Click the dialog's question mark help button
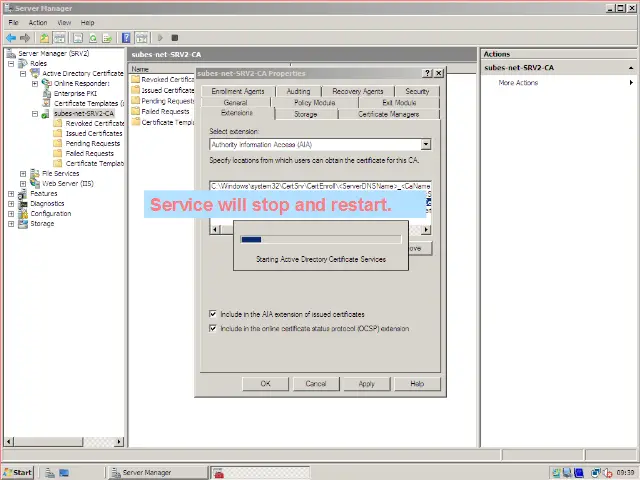Viewport: 640px width, 480px height. coord(428,73)
